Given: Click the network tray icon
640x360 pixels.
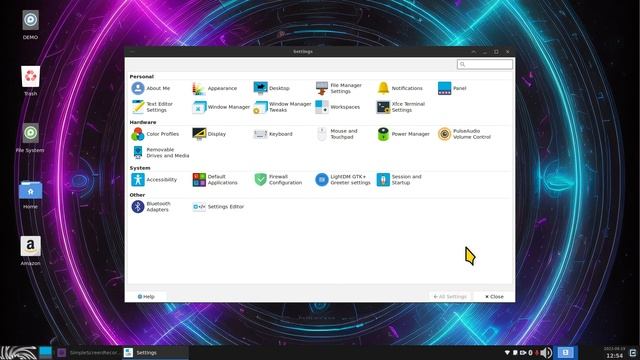Looking at the screenshot, I should [x=507, y=353].
